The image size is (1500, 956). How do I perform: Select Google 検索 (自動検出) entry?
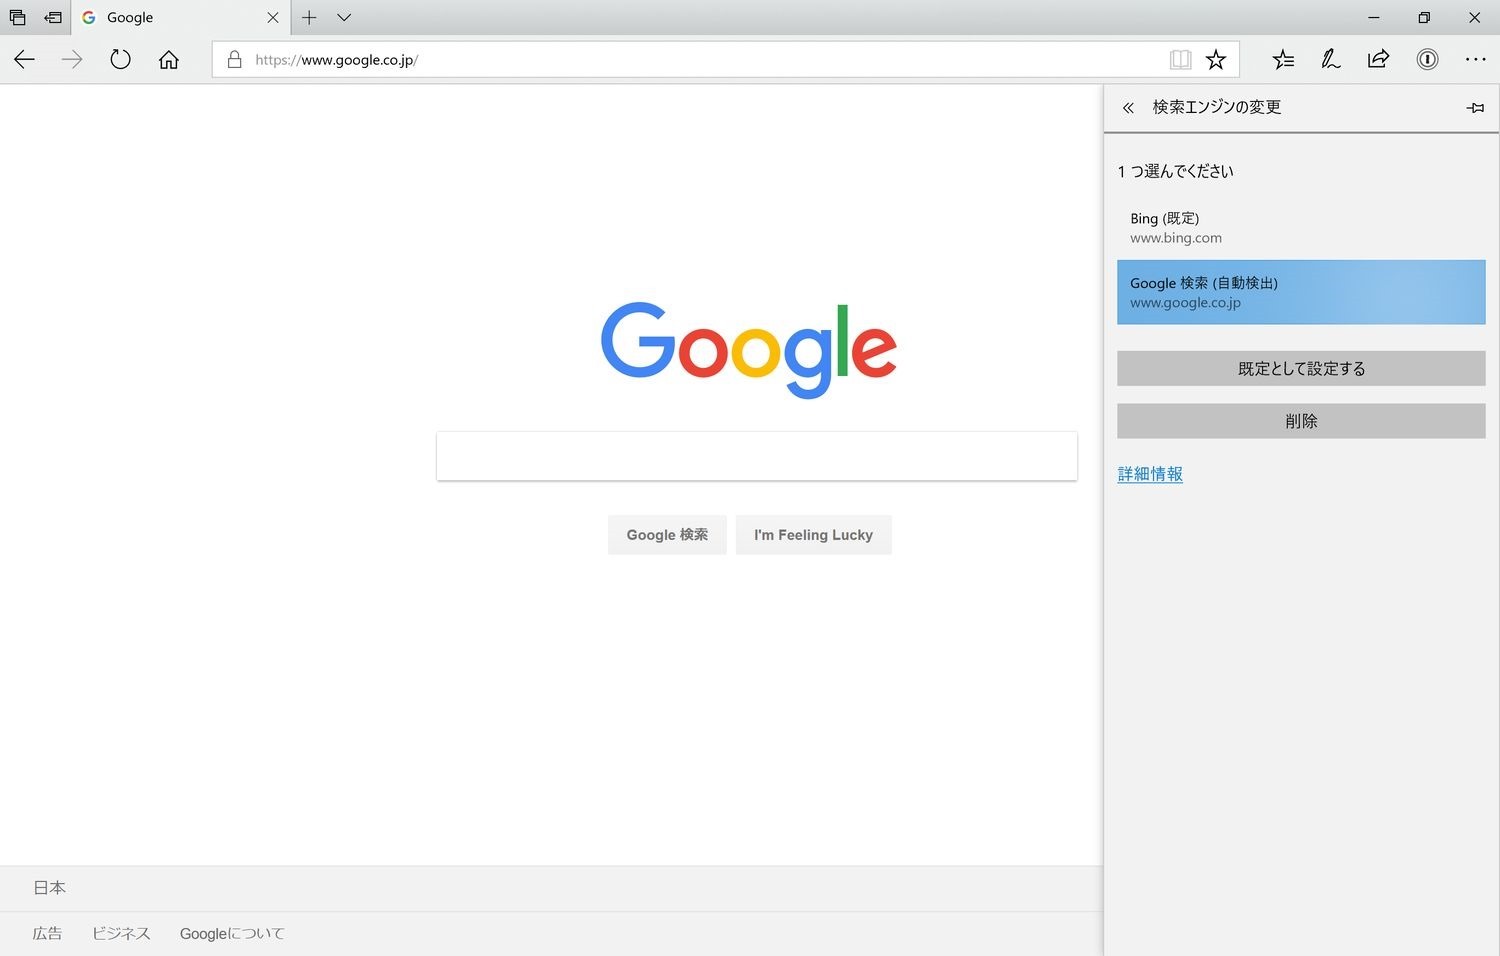pos(1301,292)
